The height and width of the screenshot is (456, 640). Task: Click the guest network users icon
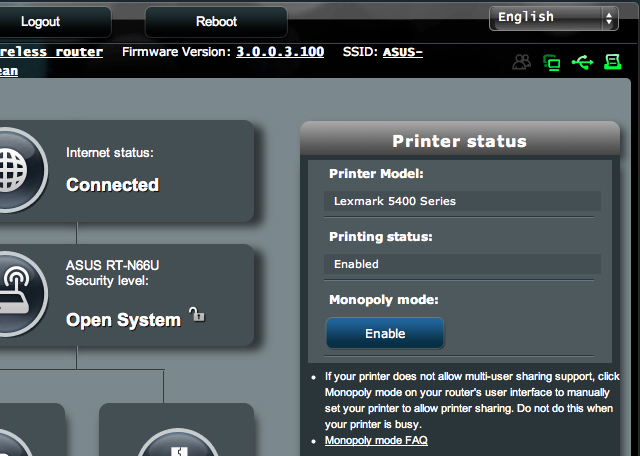(x=522, y=62)
